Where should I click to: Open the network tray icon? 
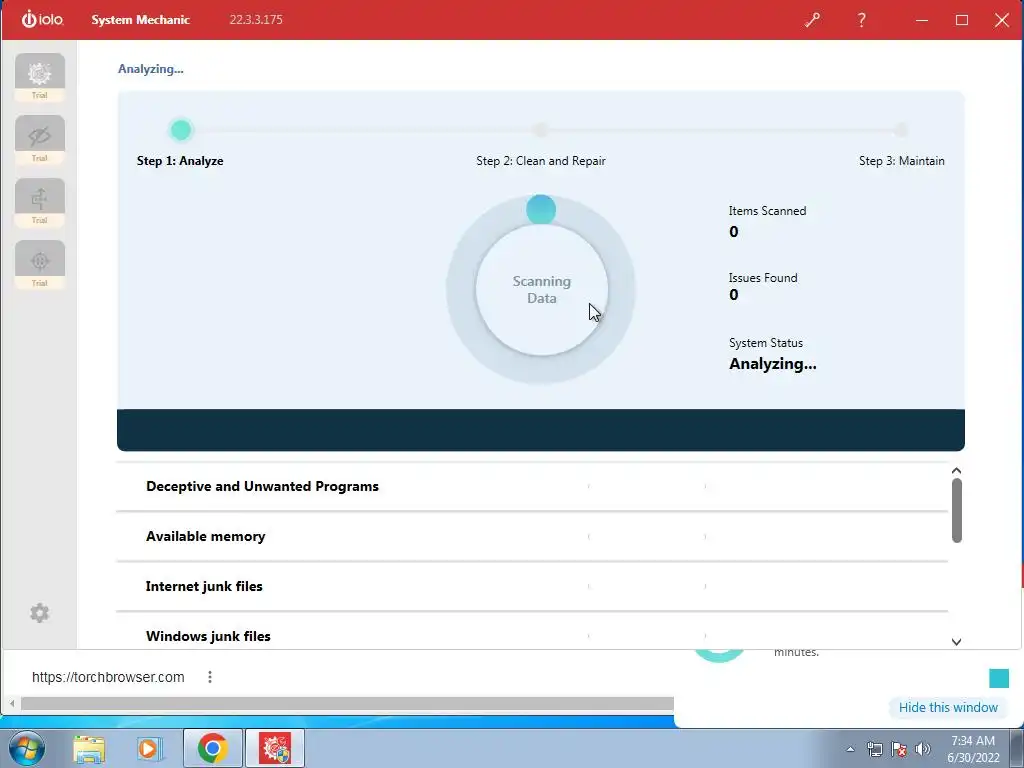(x=874, y=749)
